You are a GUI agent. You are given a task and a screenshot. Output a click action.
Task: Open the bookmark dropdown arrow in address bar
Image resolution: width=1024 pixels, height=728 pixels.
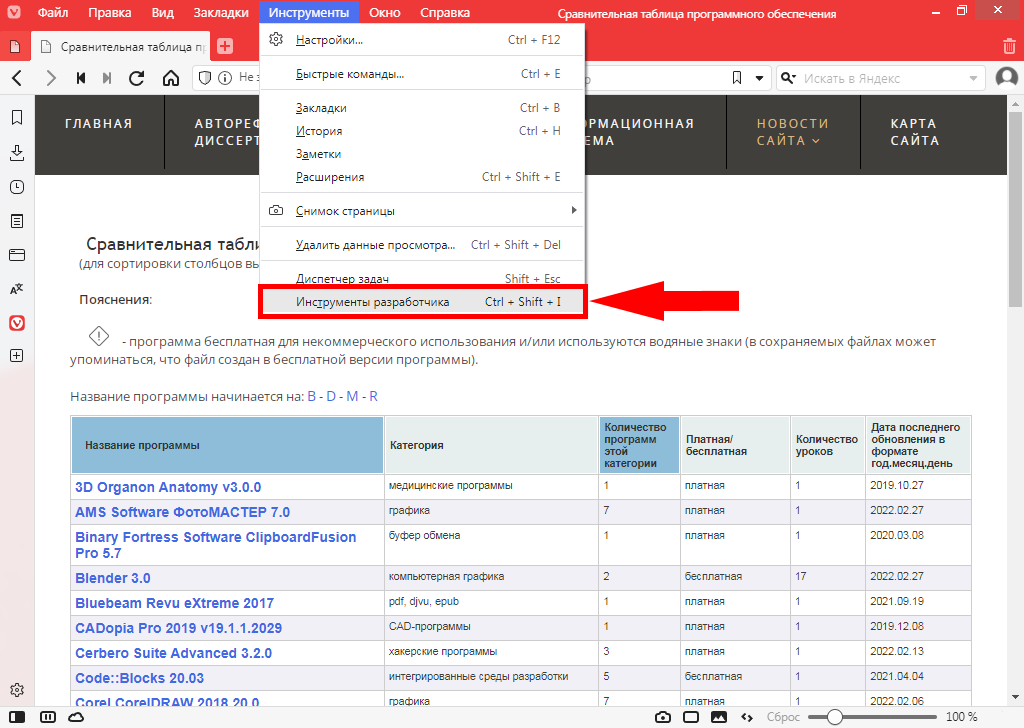[759, 78]
